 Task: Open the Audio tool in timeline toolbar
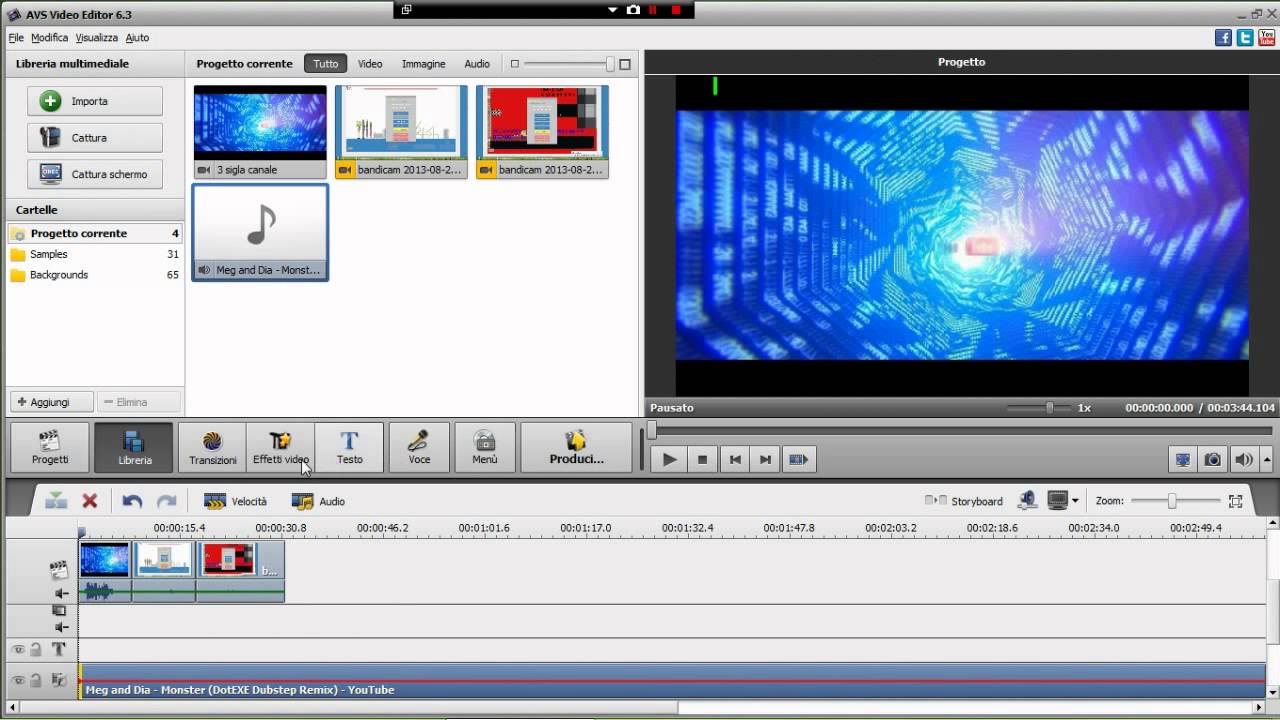tap(318, 501)
